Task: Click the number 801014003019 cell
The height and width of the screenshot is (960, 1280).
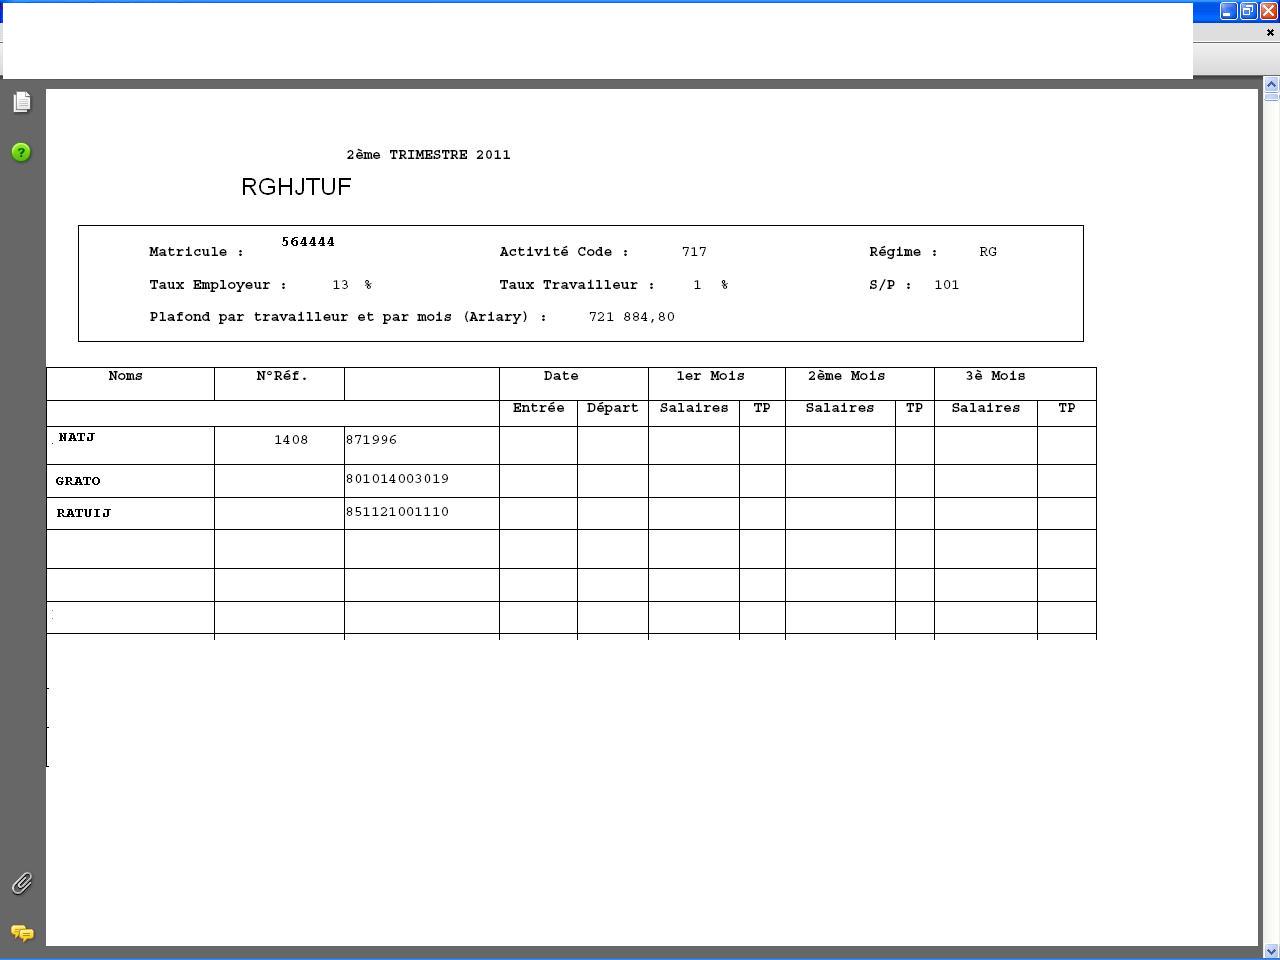Action: point(397,479)
